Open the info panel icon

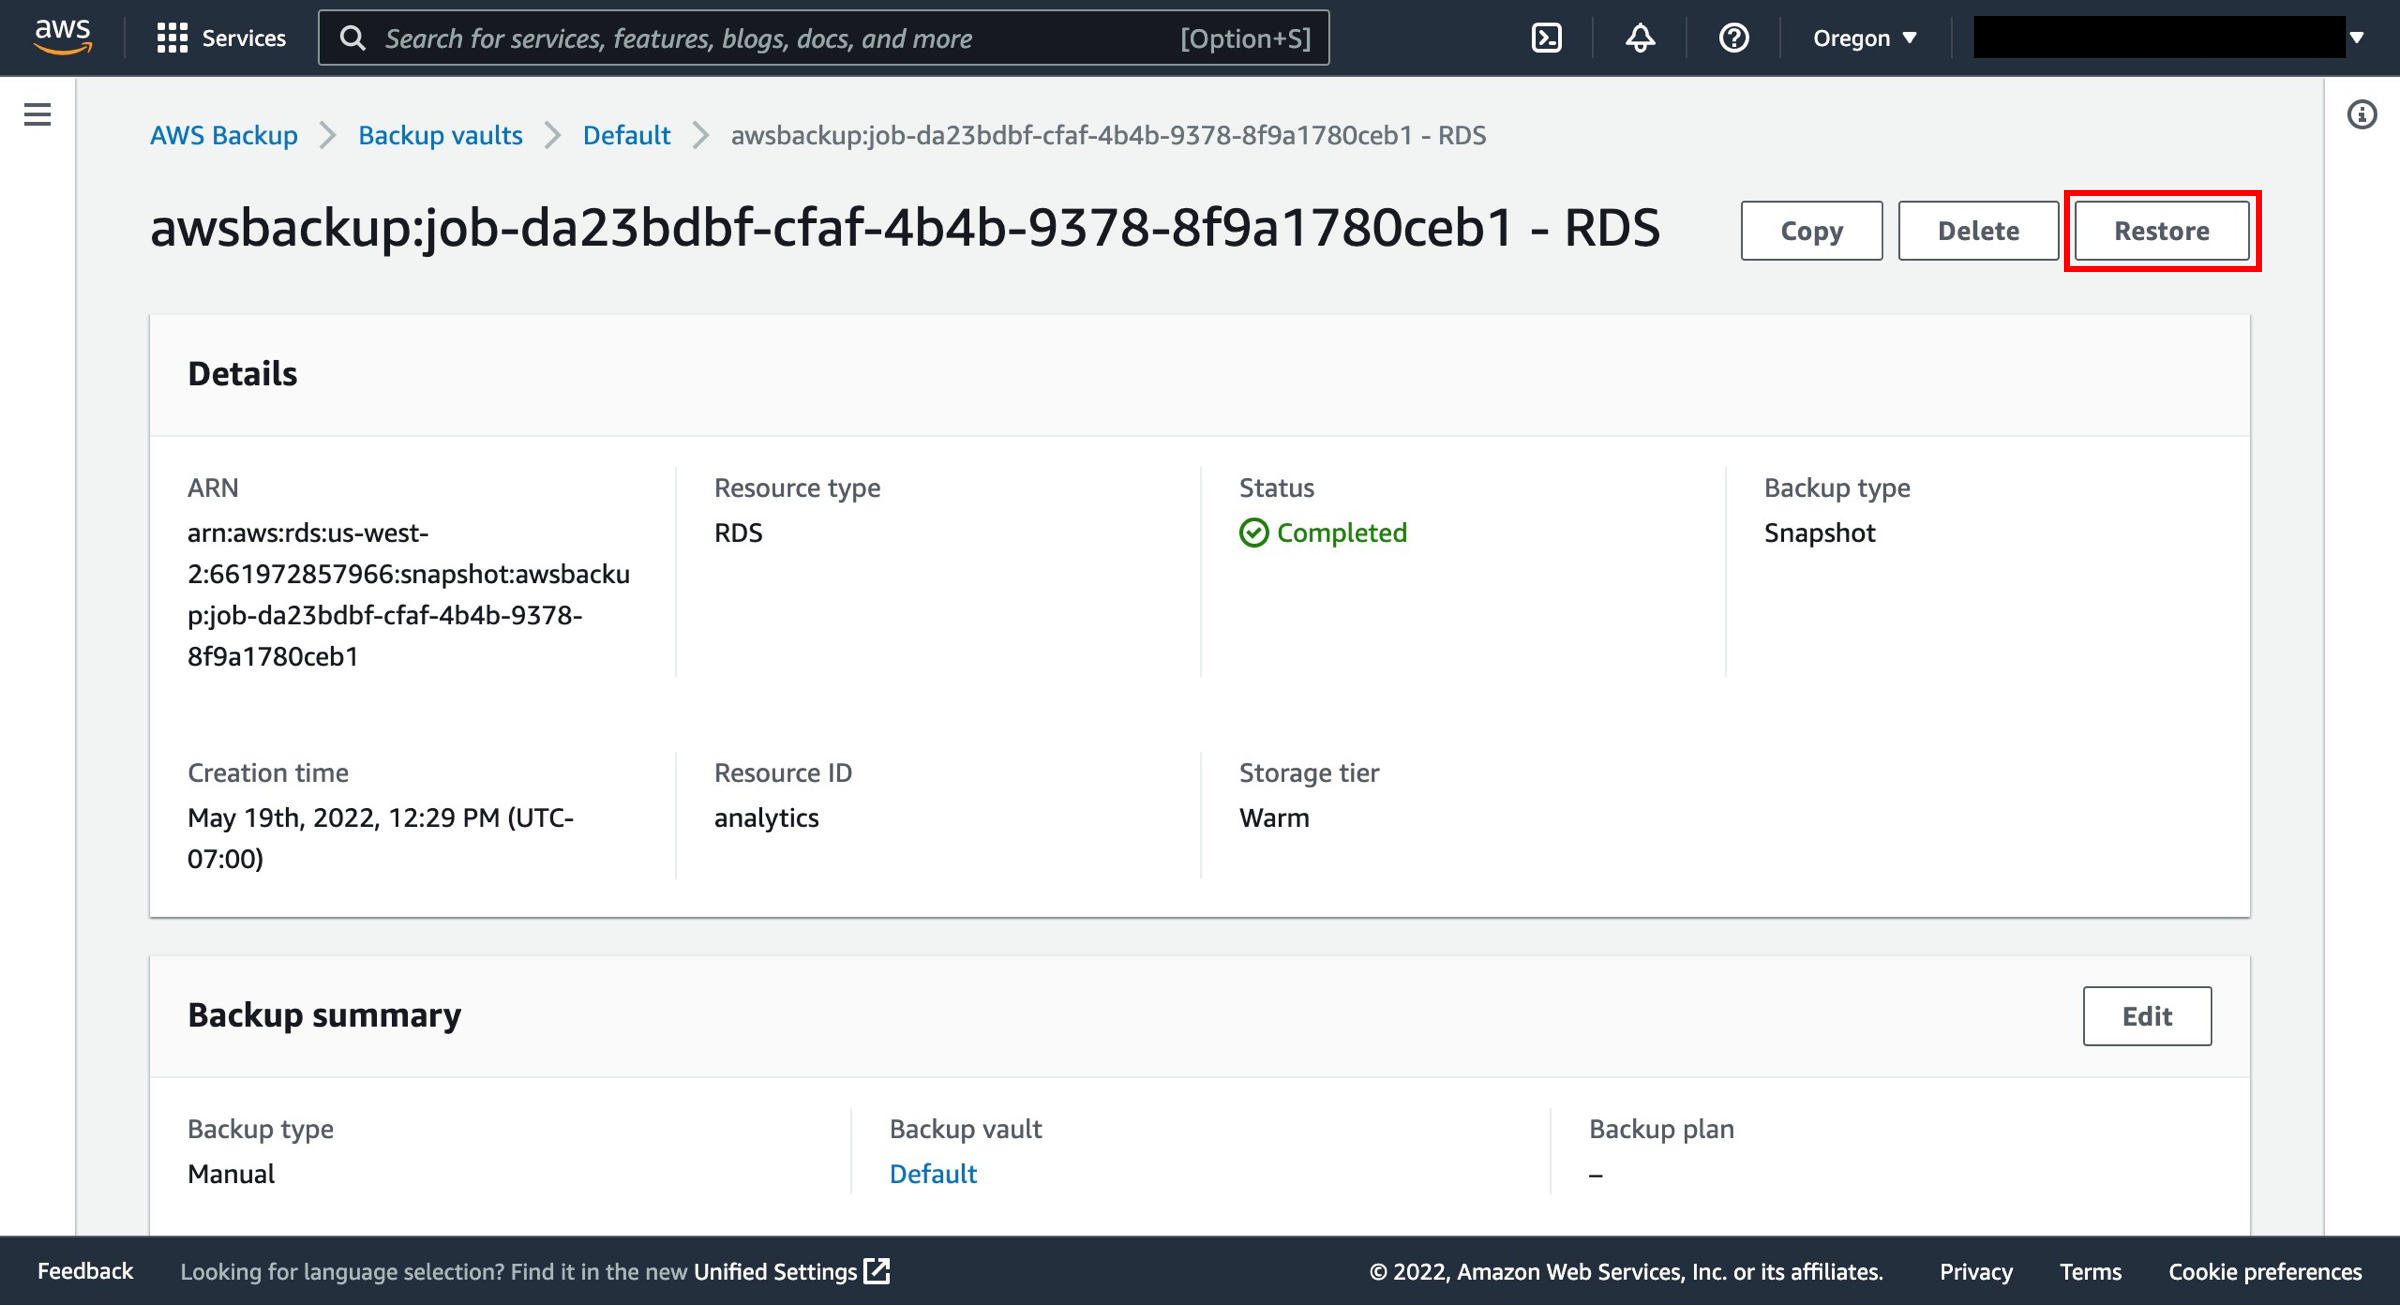[x=2361, y=115]
